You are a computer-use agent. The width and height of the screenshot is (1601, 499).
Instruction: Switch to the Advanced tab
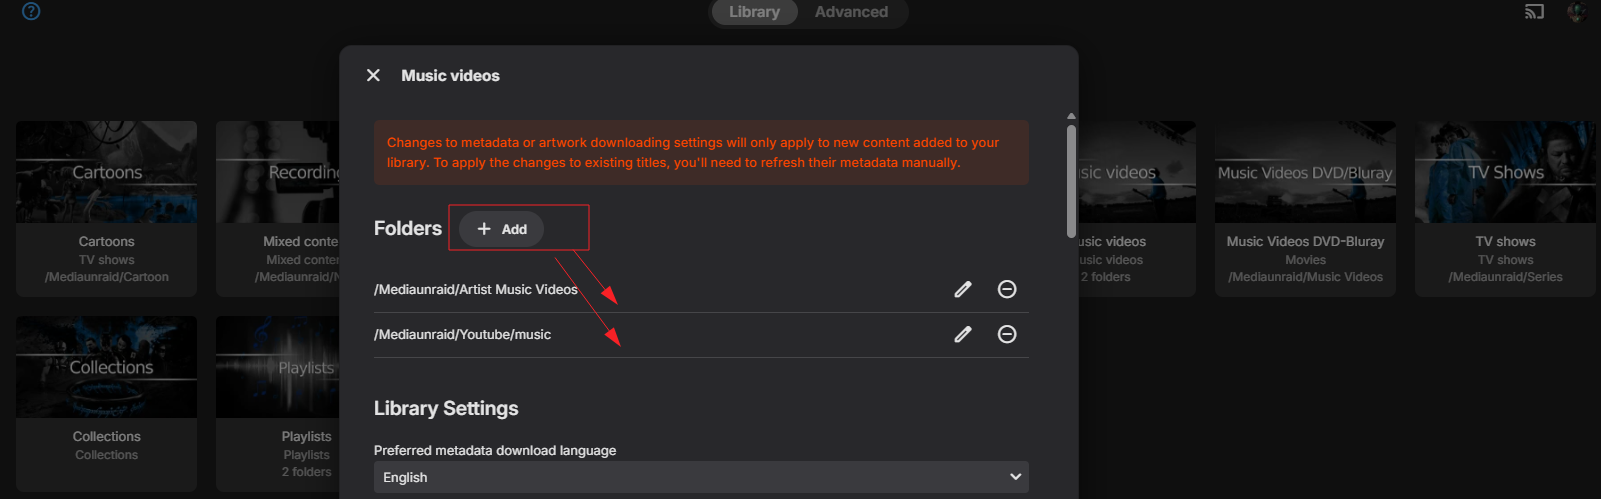pos(851,12)
